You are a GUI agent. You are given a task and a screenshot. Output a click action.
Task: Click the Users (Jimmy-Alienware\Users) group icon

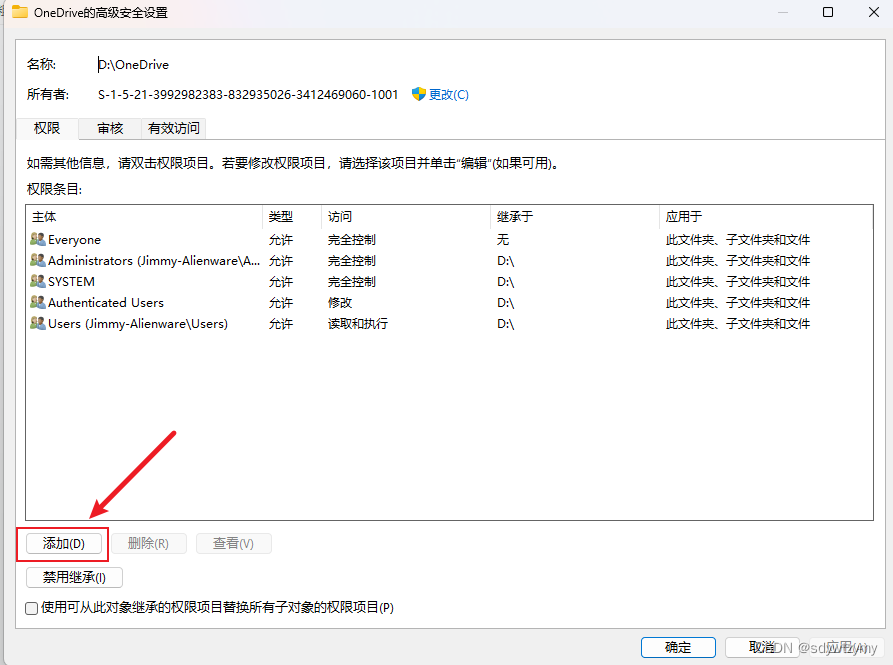tap(38, 323)
